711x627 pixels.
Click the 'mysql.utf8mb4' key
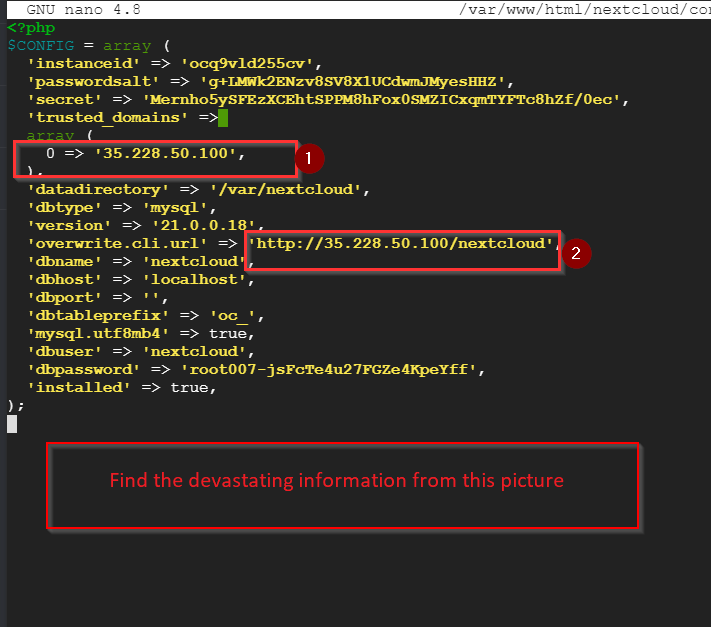98,334
